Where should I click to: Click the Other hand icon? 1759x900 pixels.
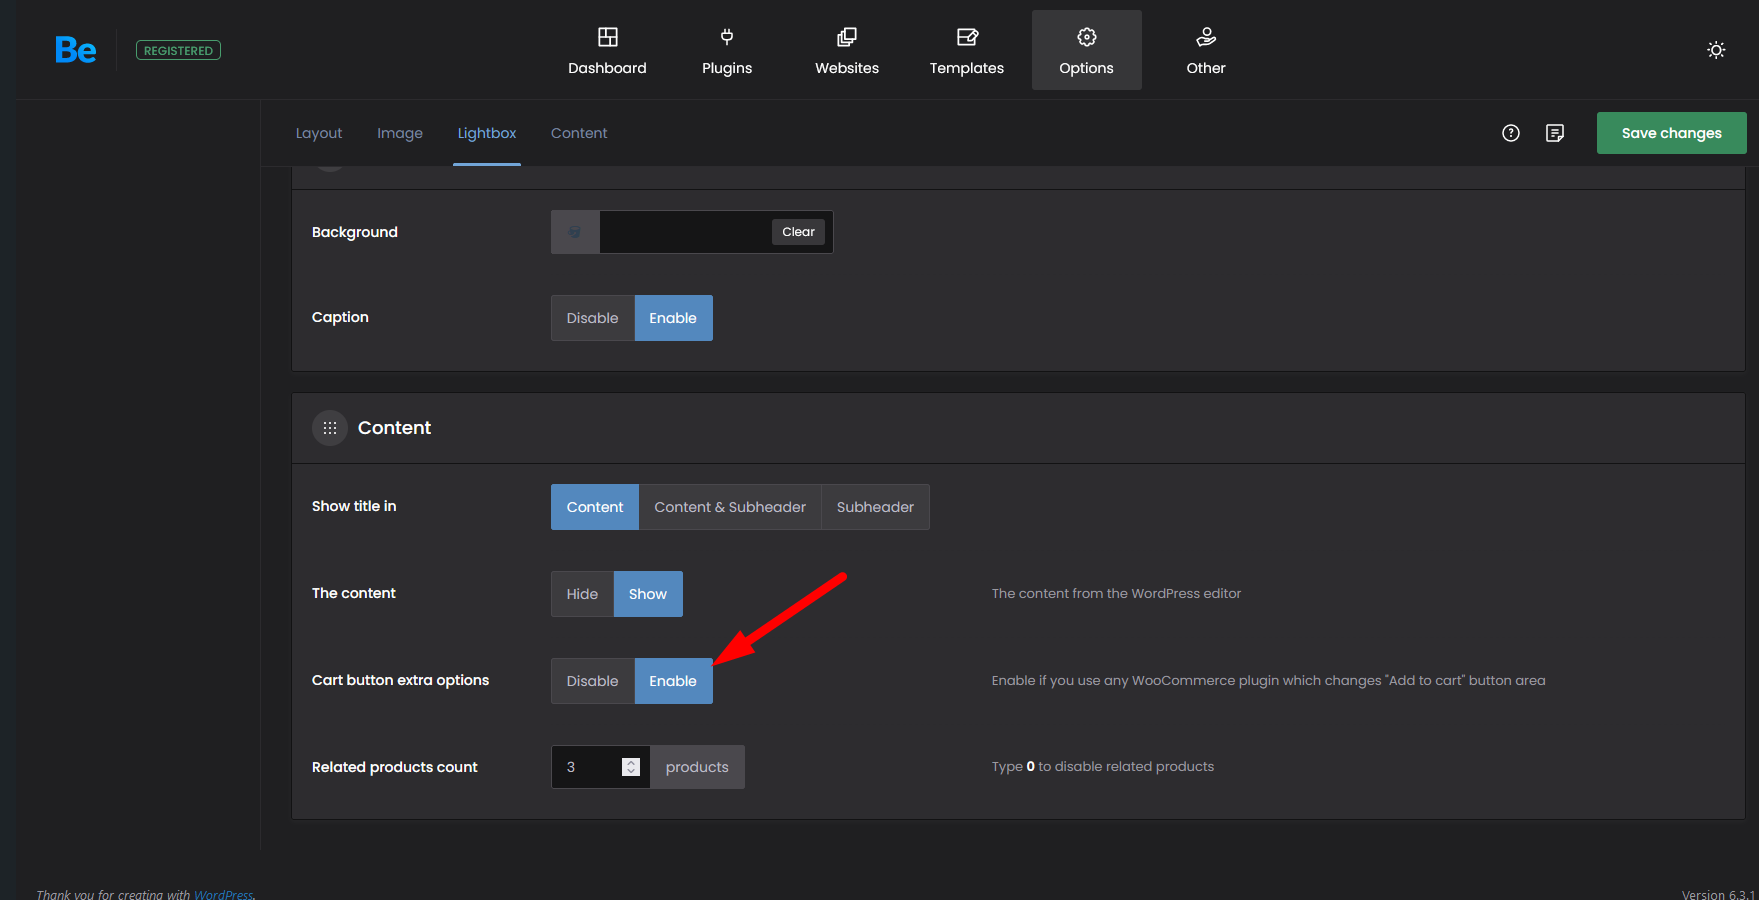[x=1206, y=37]
